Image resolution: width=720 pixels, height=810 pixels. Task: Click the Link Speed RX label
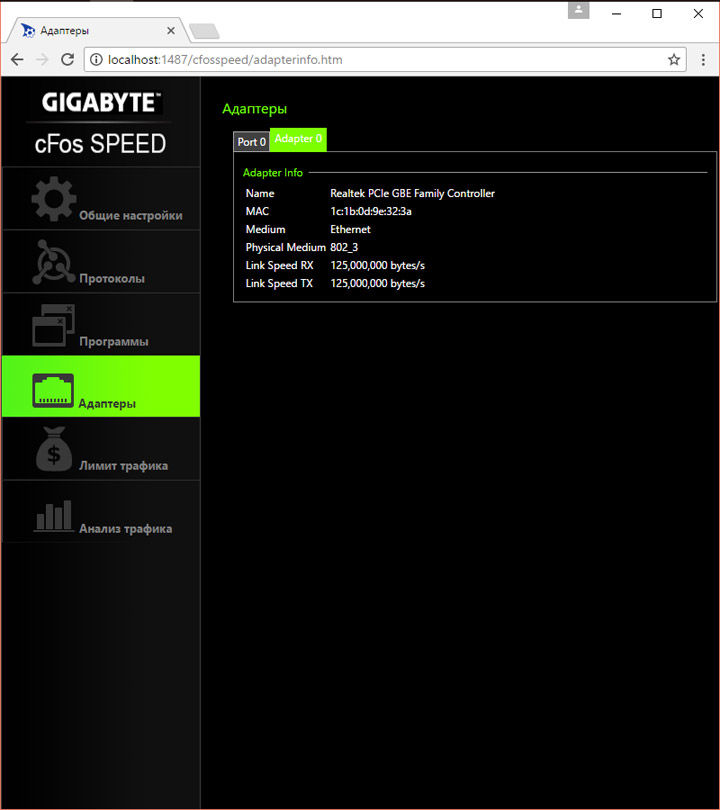(279, 266)
